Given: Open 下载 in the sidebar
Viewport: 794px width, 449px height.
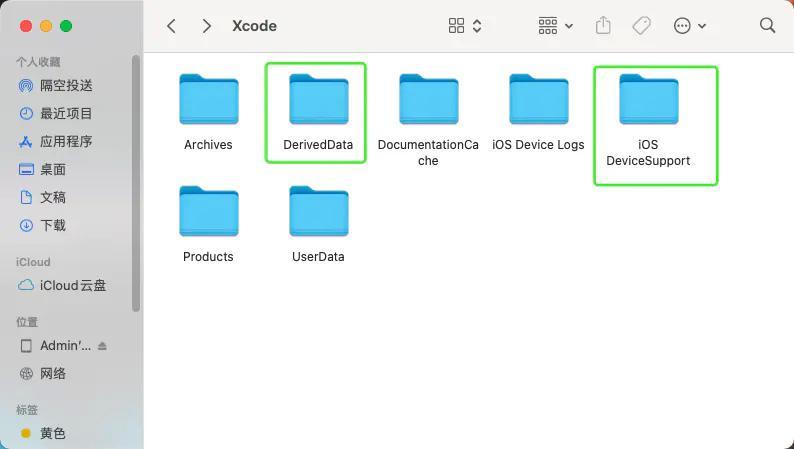Looking at the screenshot, I should coord(43,225).
